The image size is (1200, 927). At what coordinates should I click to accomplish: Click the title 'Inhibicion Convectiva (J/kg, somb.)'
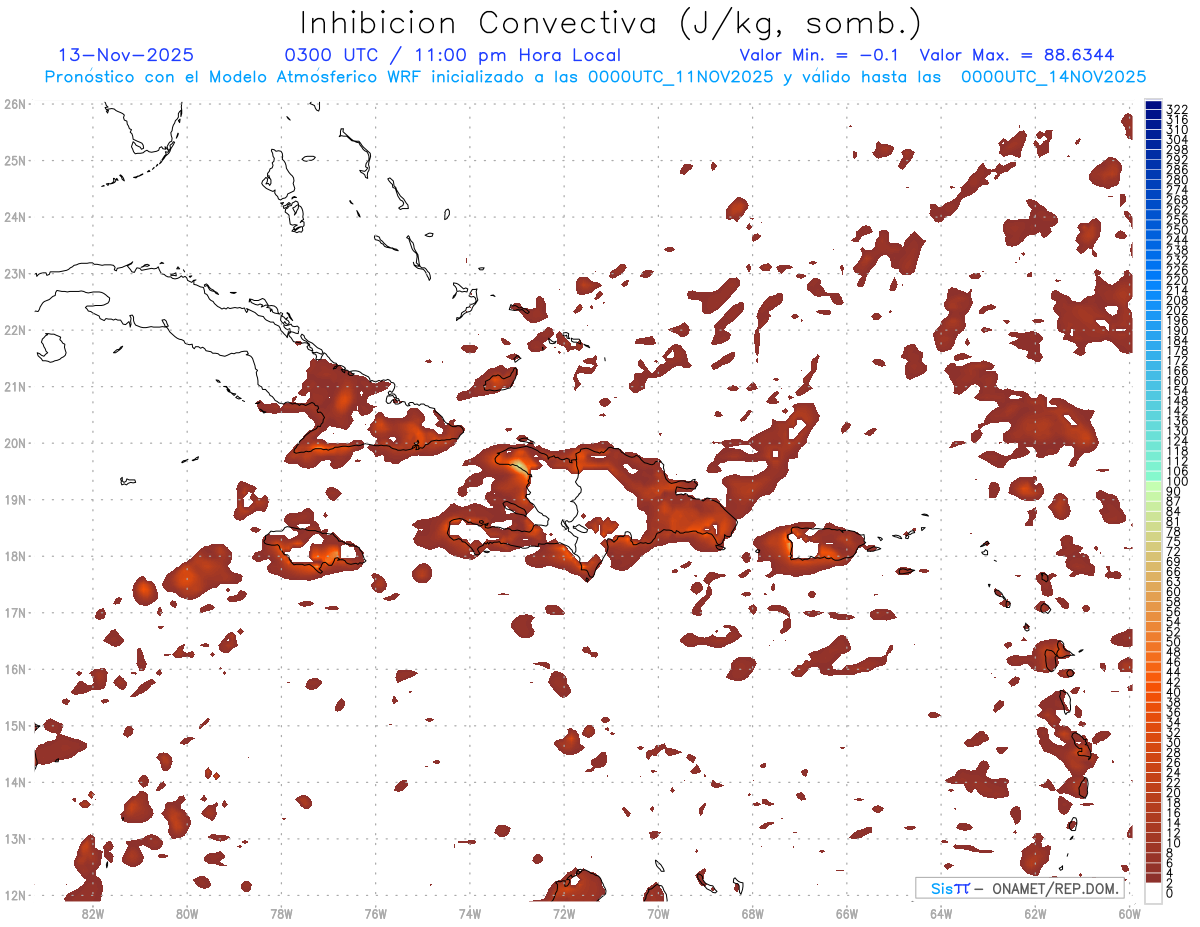point(611,22)
